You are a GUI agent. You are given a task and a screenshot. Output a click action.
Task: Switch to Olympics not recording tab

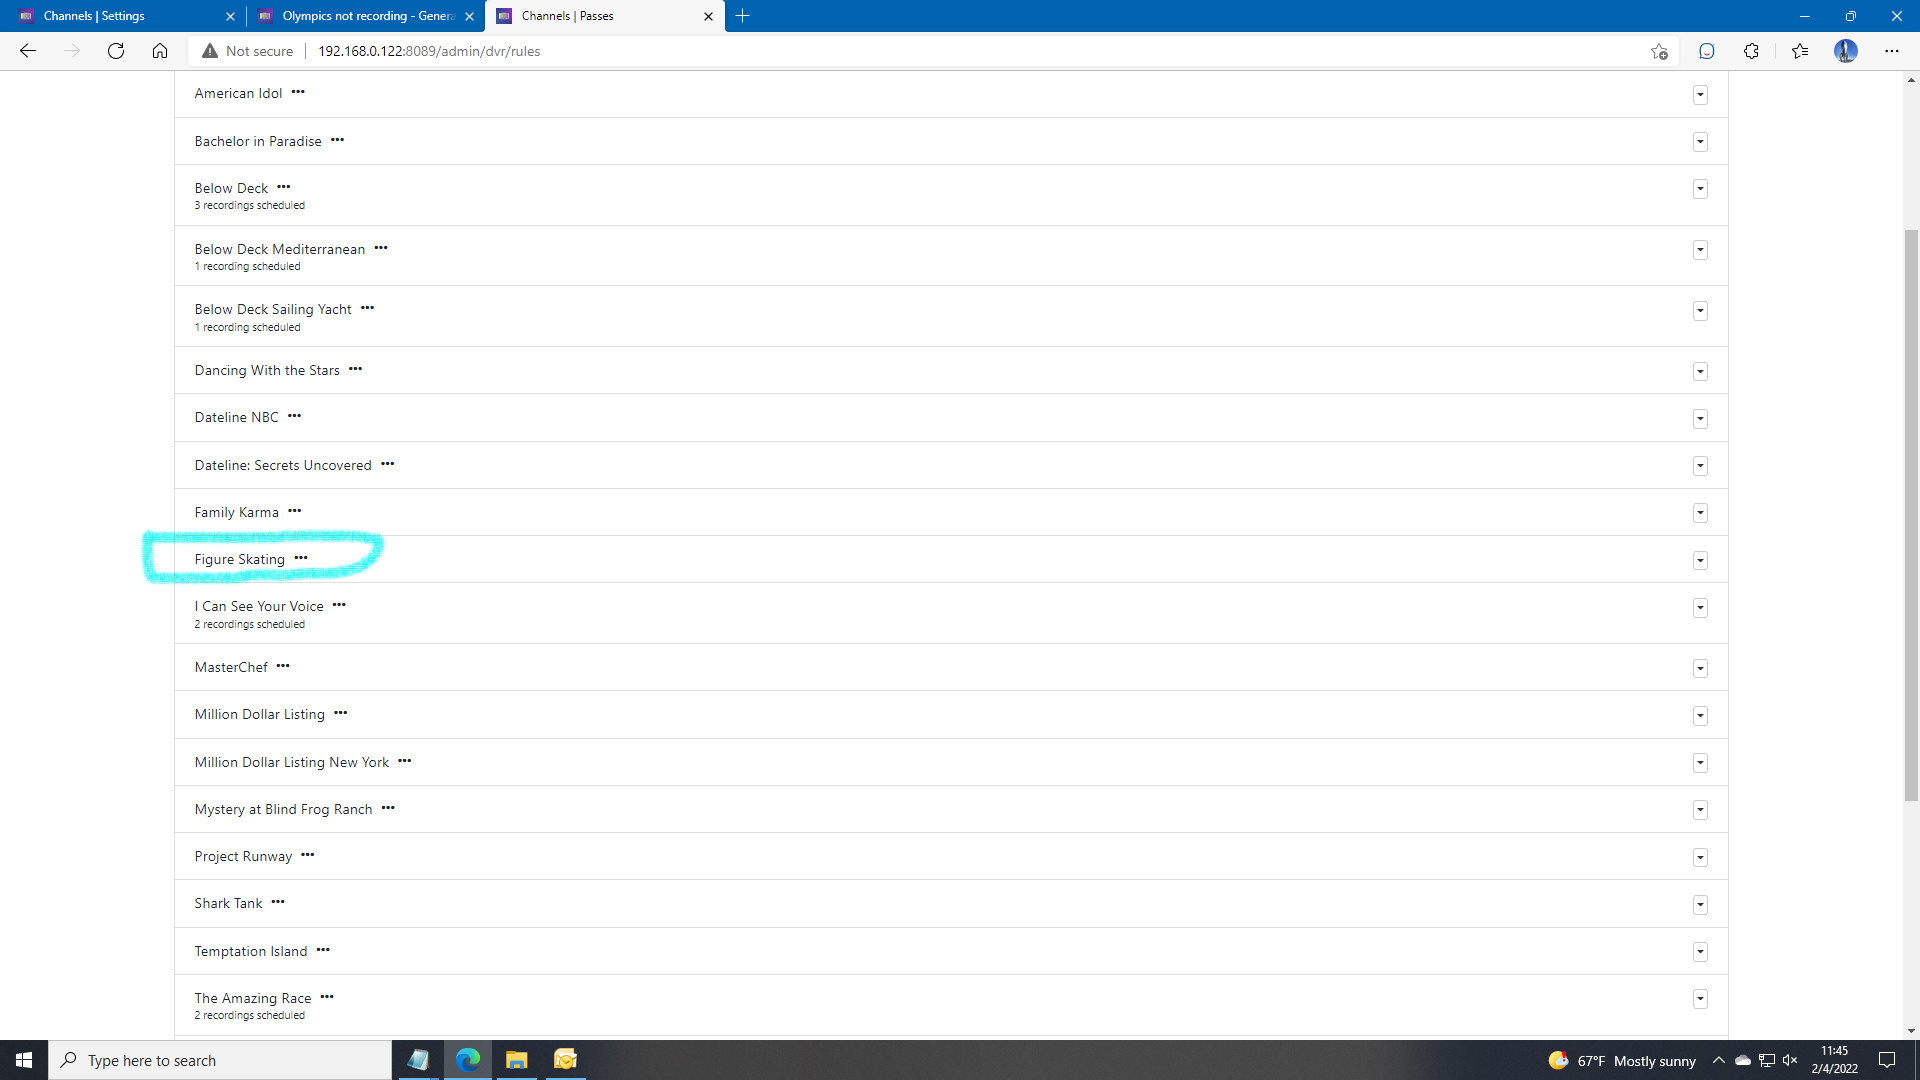pos(367,16)
